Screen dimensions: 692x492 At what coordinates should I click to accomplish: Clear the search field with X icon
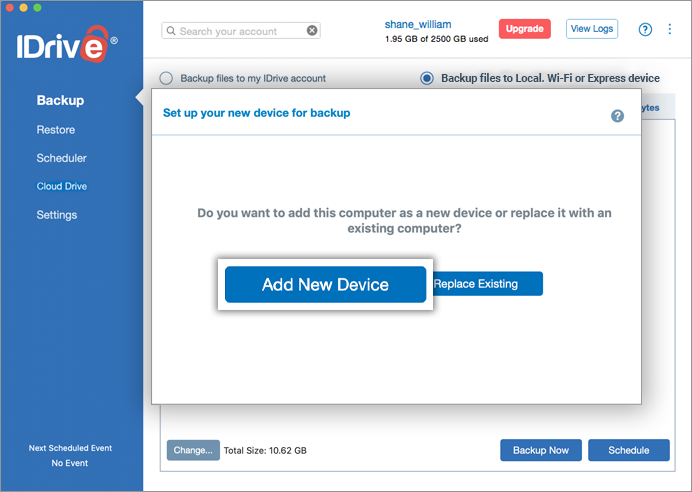coord(312,30)
